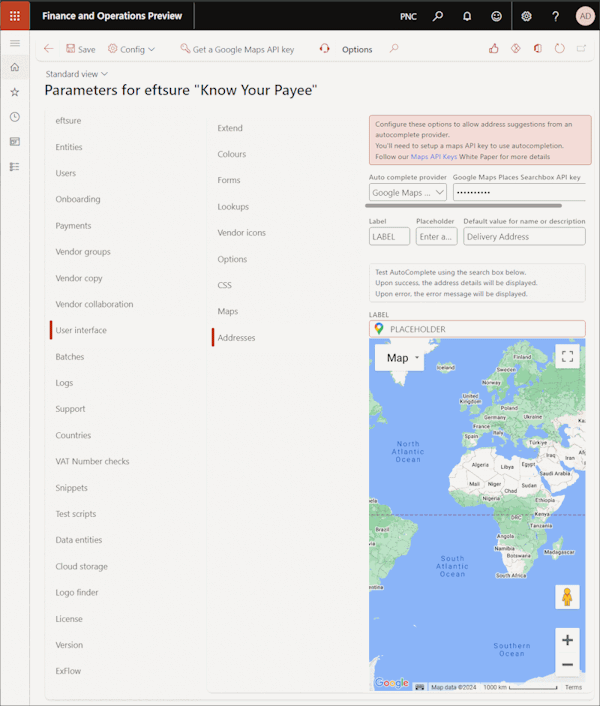Click the Default value Delivery Address field
This screenshot has width=600, height=706.
click(524, 237)
